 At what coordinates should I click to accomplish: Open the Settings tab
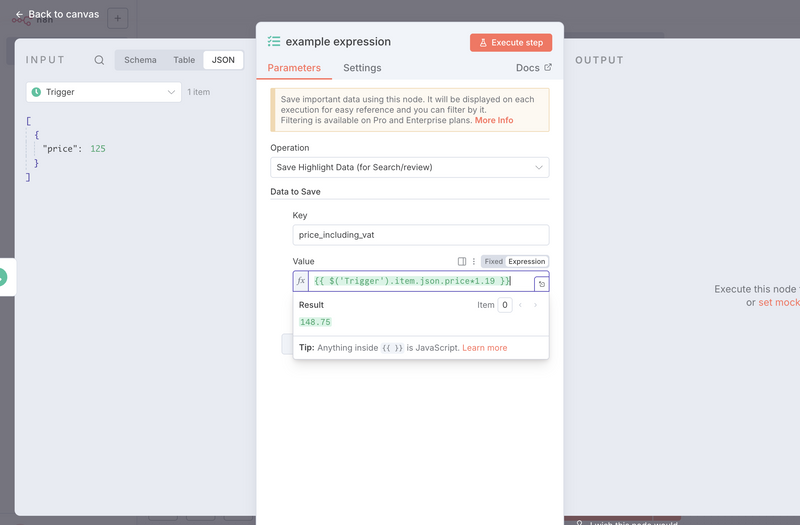(x=362, y=68)
